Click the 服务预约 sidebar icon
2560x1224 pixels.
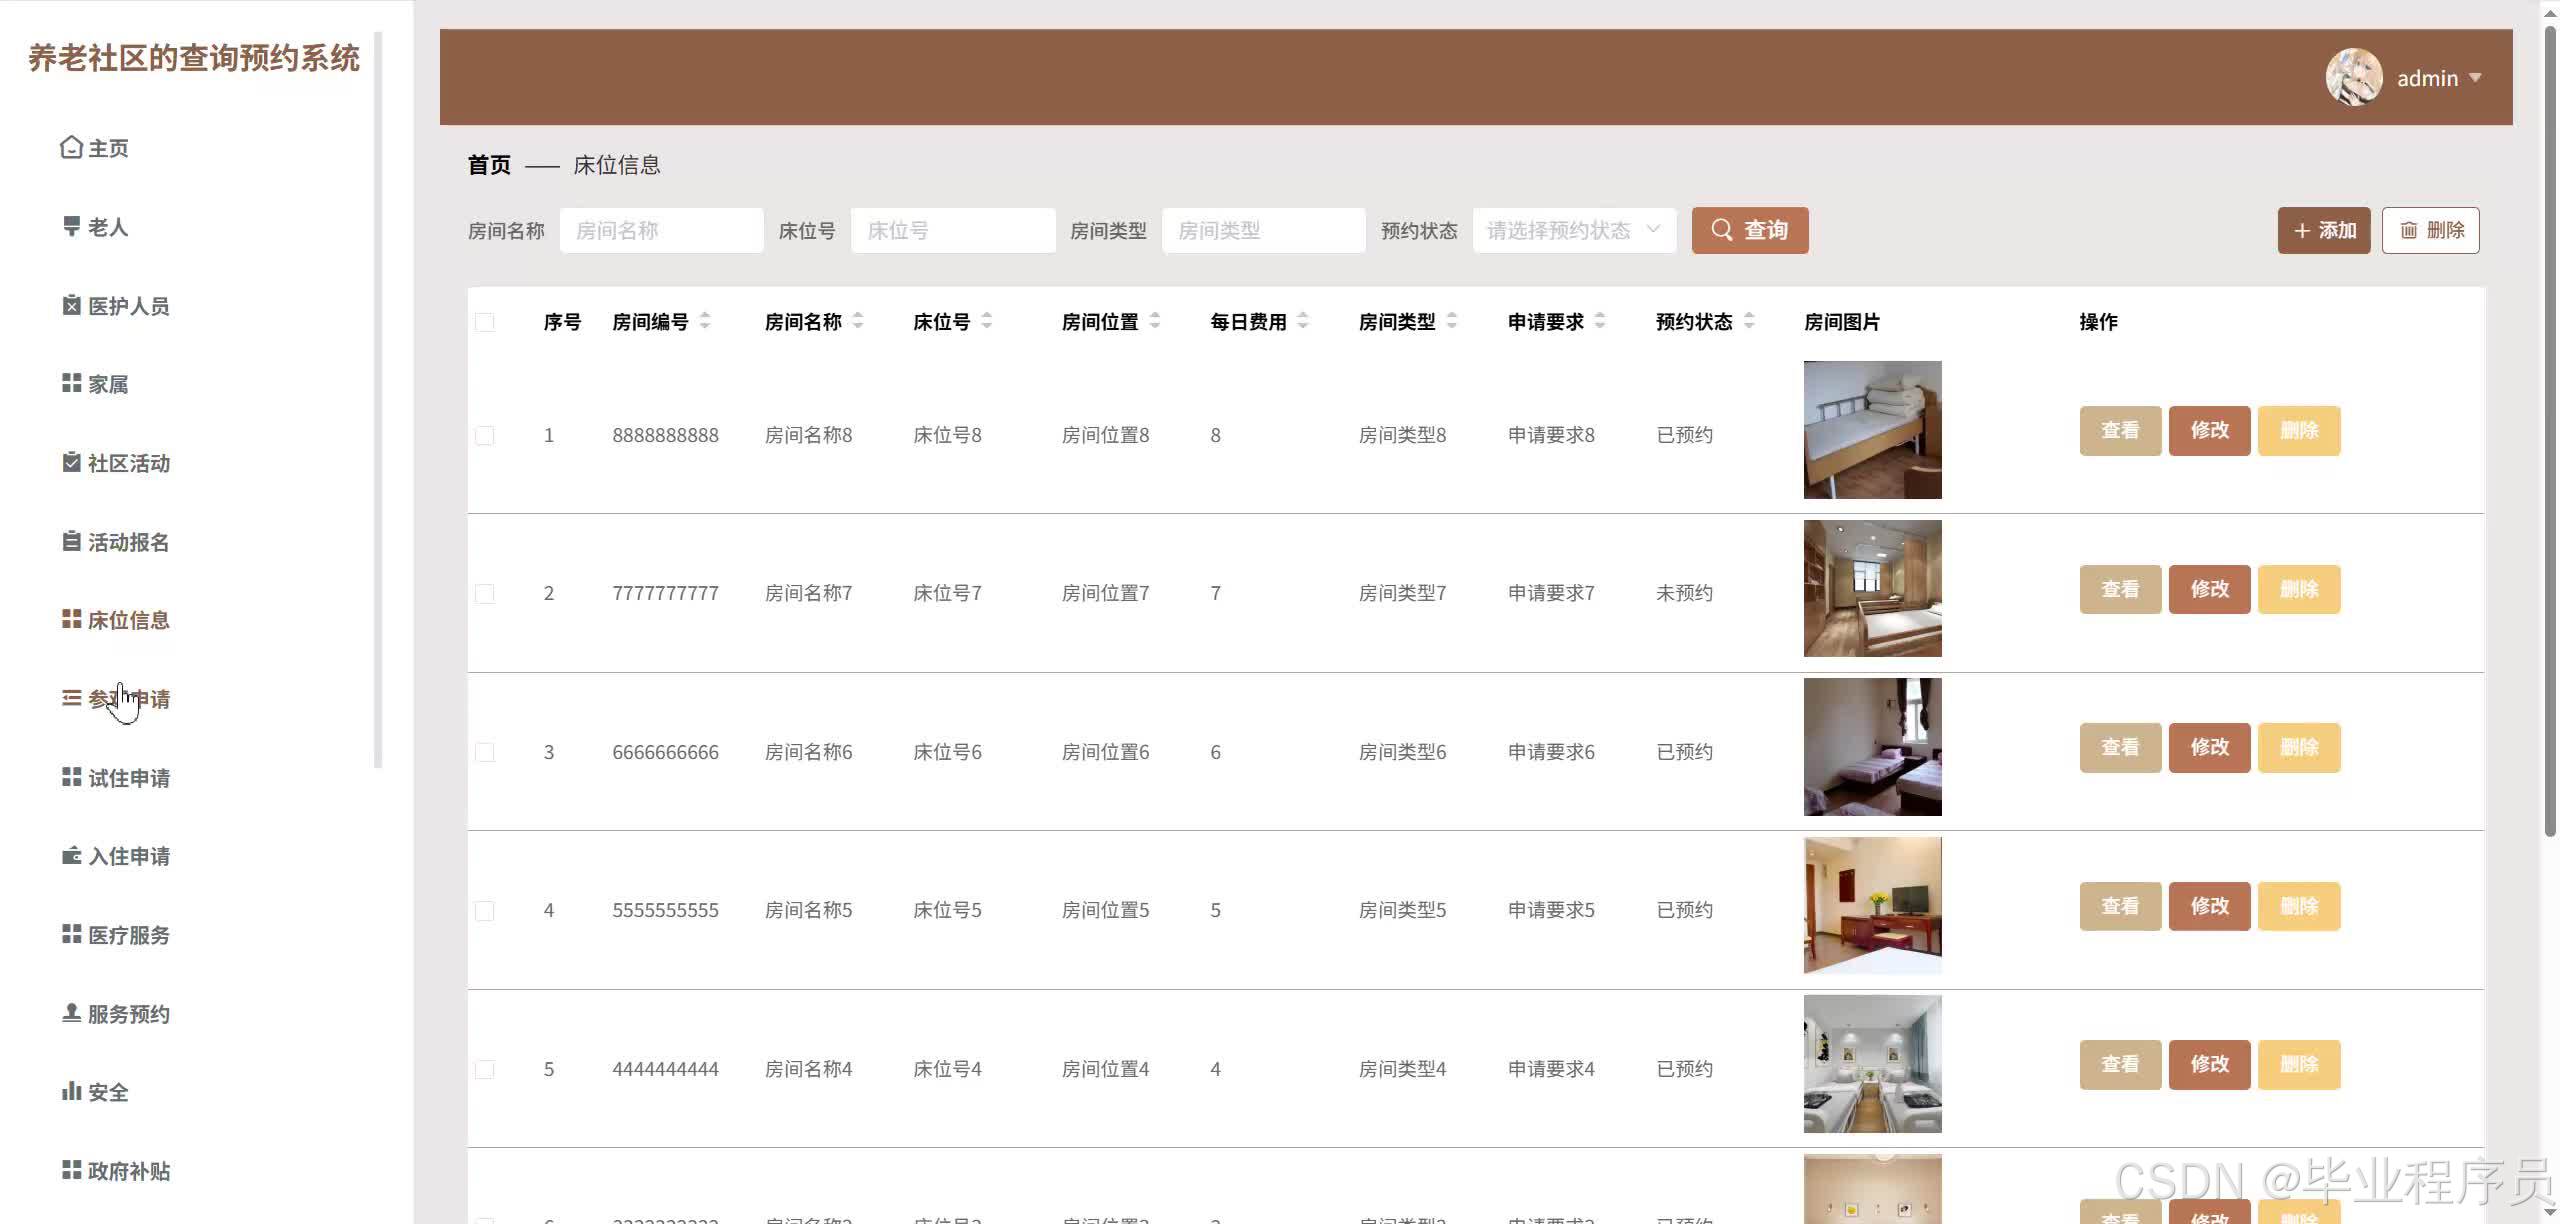[x=71, y=1013]
